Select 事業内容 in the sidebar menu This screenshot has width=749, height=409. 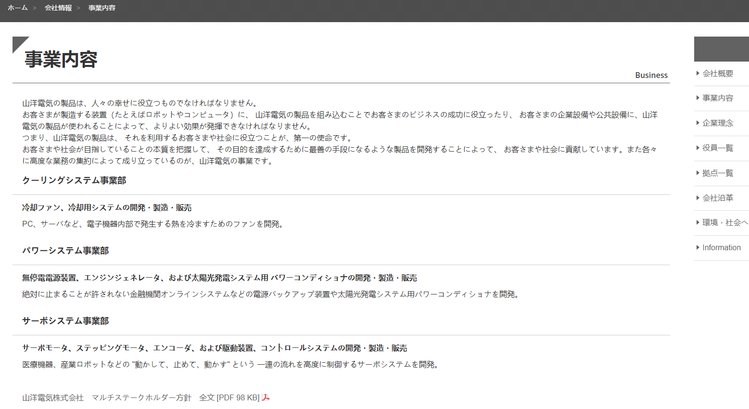coord(718,98)
